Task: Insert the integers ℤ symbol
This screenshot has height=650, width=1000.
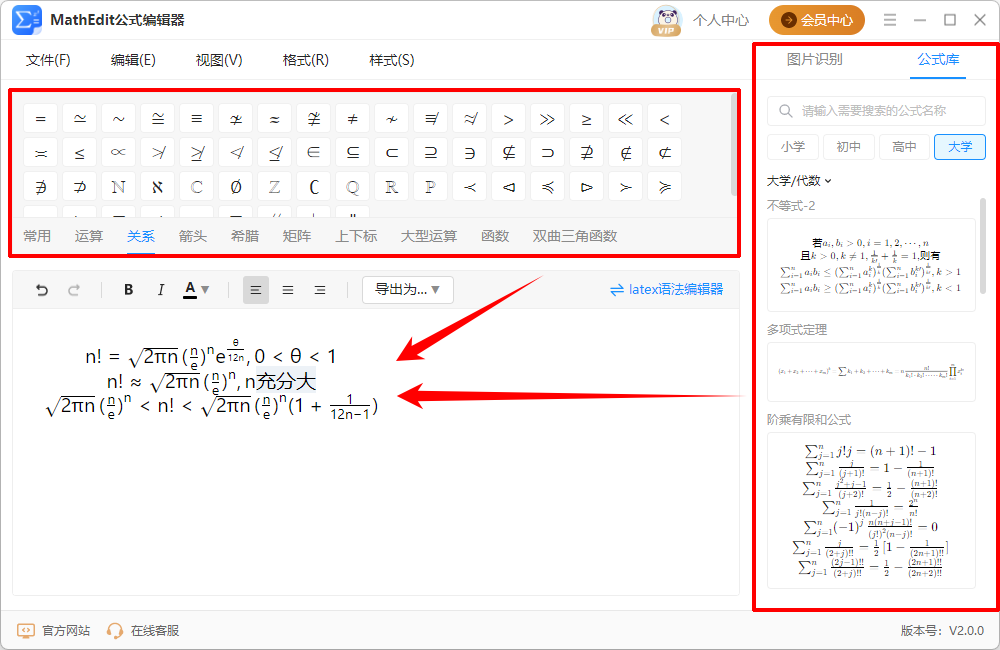Action: [x=274, y=187]
